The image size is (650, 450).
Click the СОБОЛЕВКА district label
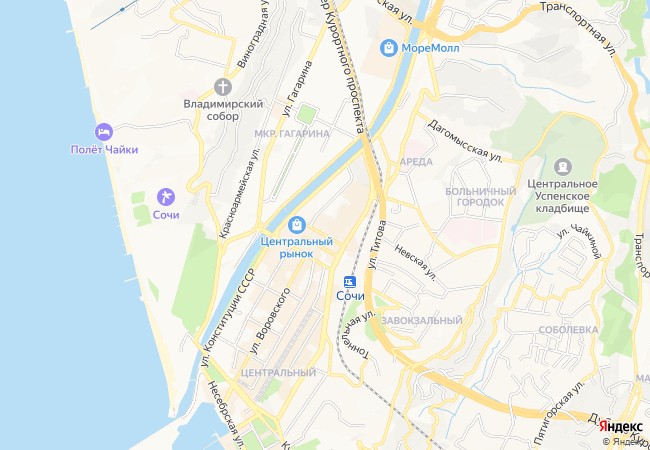coord(568,330)
